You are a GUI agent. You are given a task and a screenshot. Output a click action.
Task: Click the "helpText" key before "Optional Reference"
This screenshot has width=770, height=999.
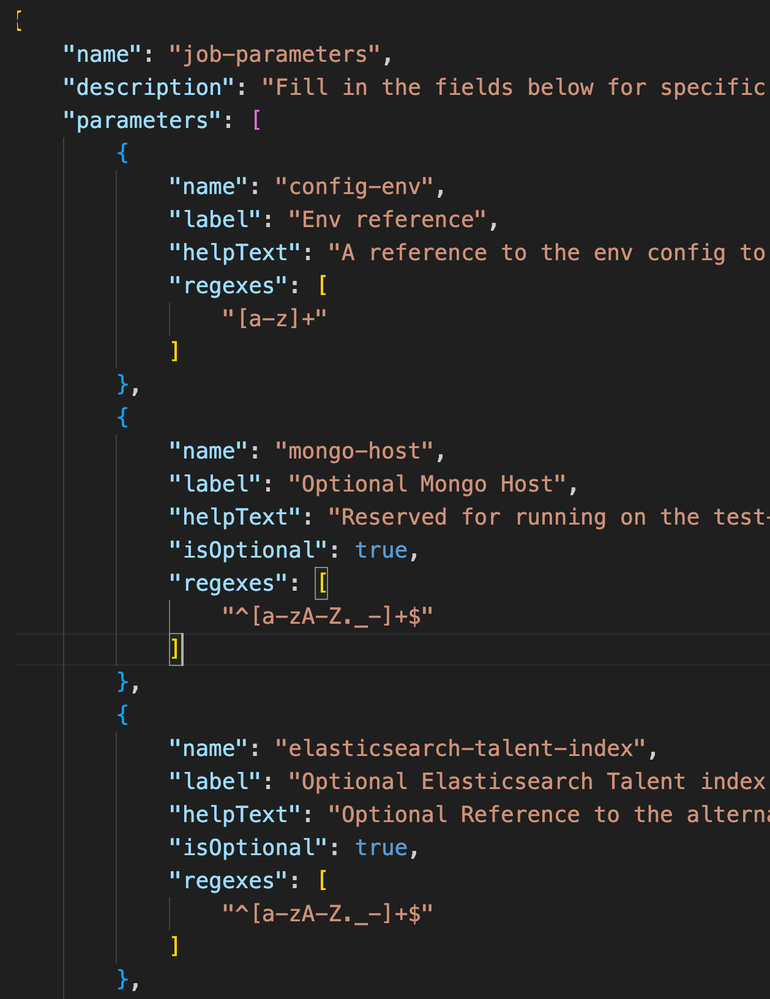(x=235, y=815)
